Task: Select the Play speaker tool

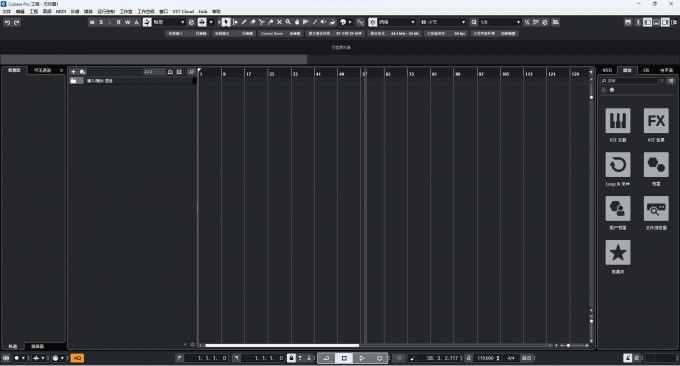Action: (x=324, y=22)
